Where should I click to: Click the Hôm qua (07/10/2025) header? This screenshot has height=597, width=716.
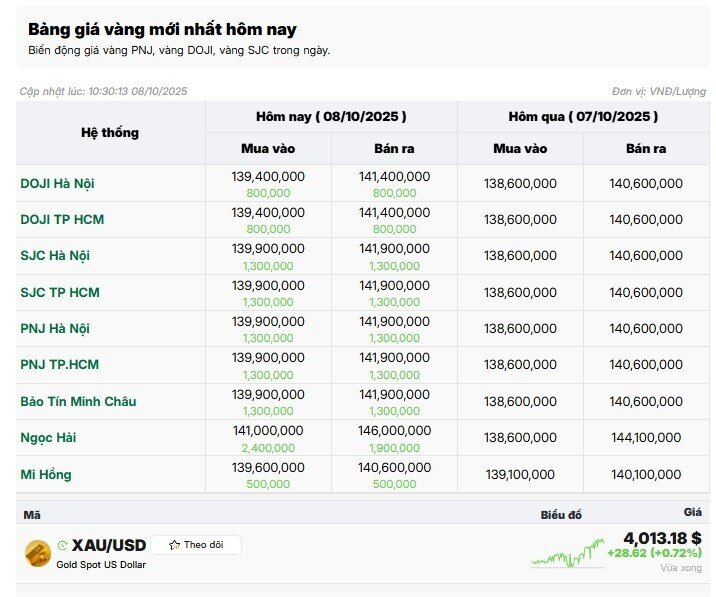pyautogui.click(x=583, y=116)
